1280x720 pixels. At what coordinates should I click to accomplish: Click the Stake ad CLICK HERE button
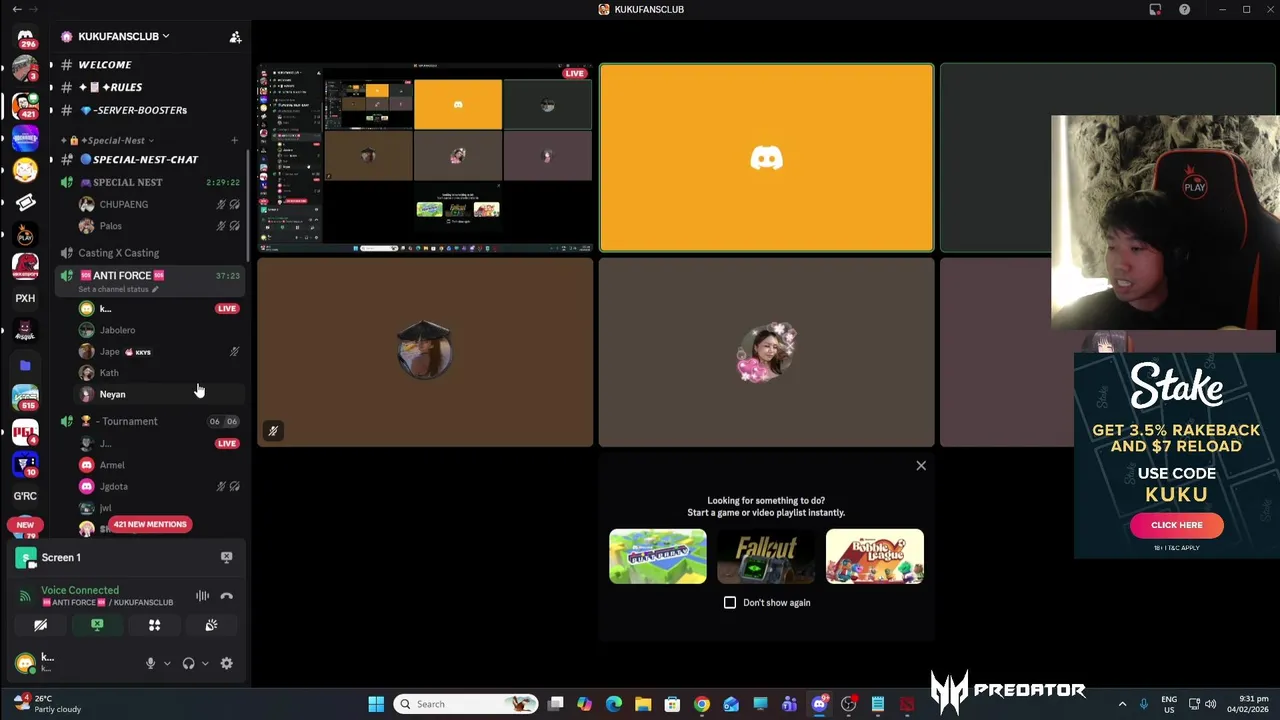1176,525
